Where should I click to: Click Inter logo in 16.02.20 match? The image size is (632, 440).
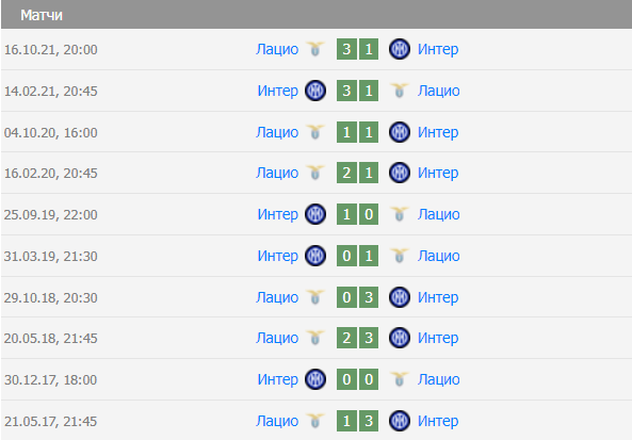(400, 173)
